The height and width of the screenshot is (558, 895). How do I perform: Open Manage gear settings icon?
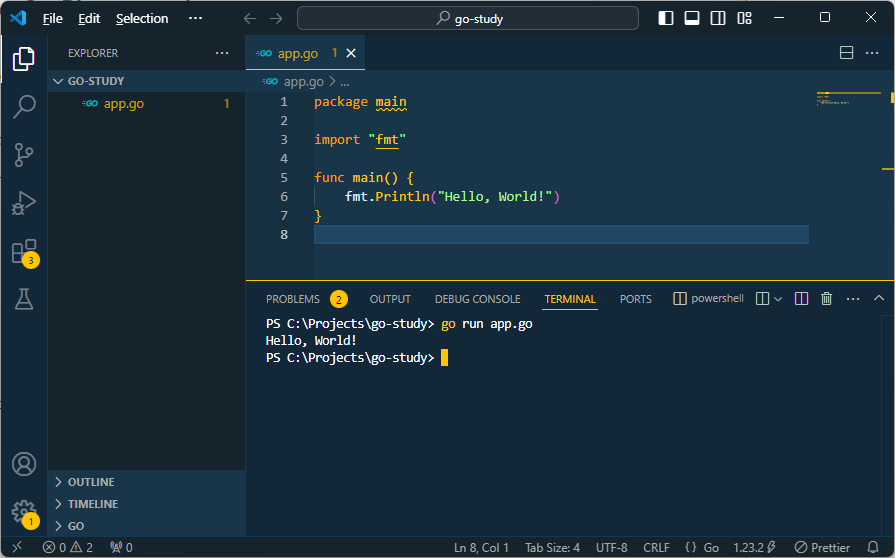coord(24,512)
